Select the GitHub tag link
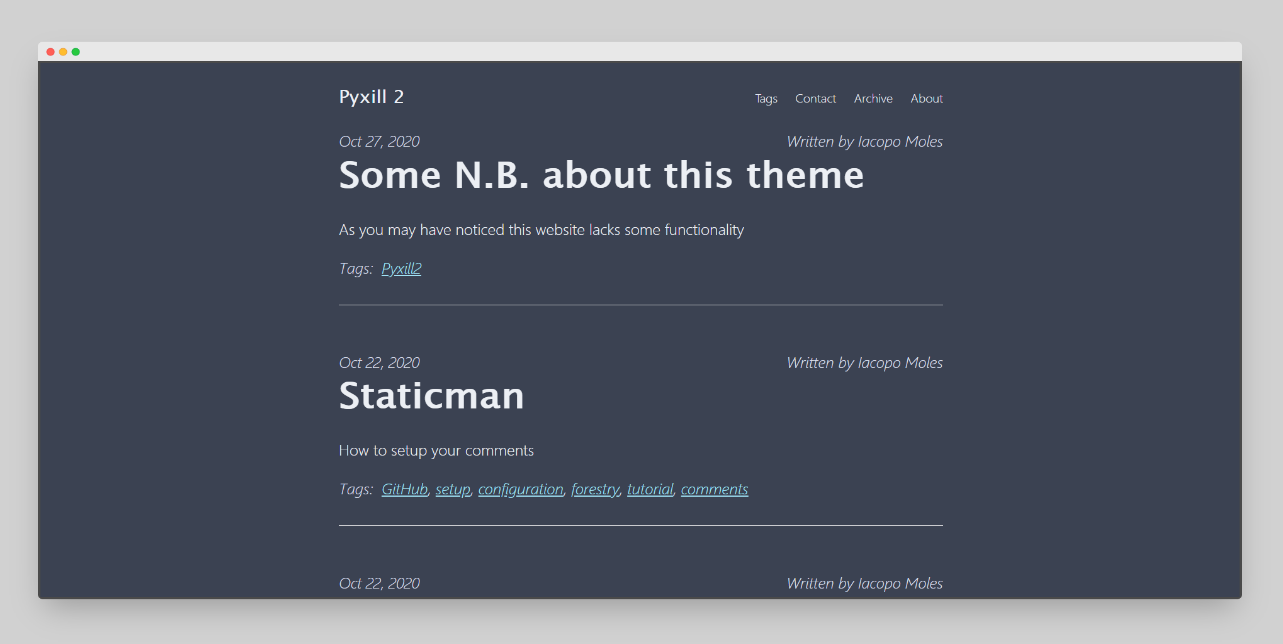Image resolution: width=1283 pixels, height=644 pixels. [x=405, y=489]
